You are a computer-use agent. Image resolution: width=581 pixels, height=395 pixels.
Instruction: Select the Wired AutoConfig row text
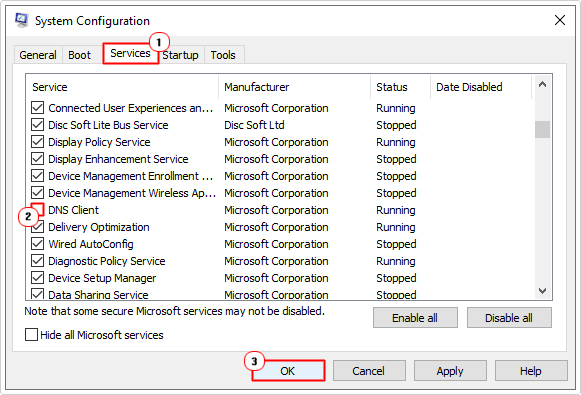click(91, 244)
